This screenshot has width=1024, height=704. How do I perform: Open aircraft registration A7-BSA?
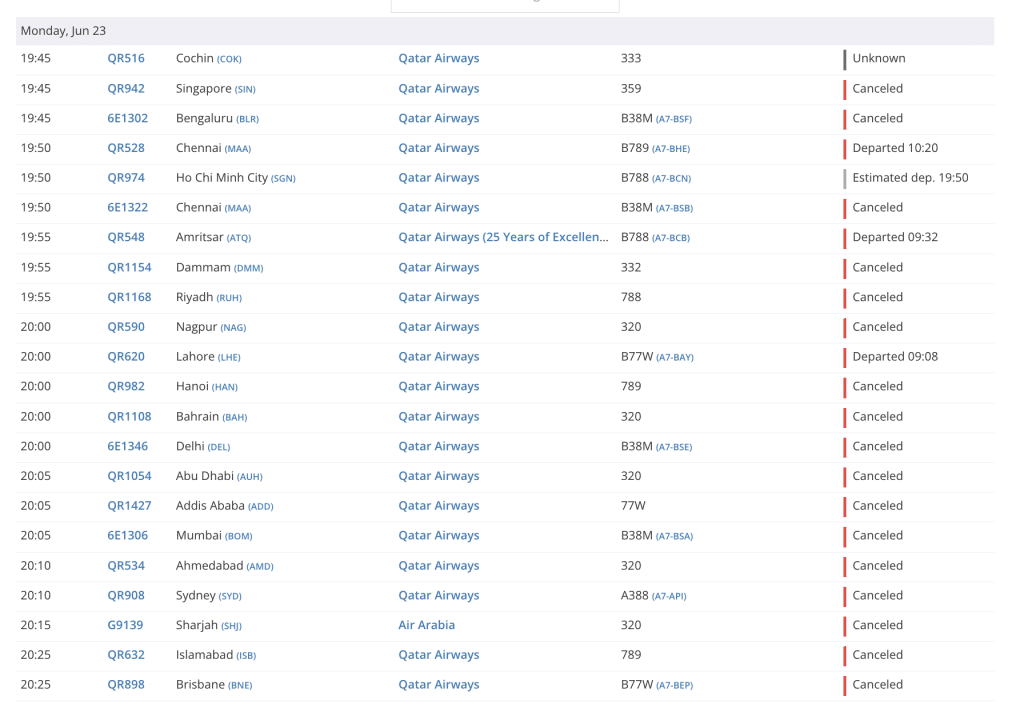pyautogui.click(x=674, y=537)
